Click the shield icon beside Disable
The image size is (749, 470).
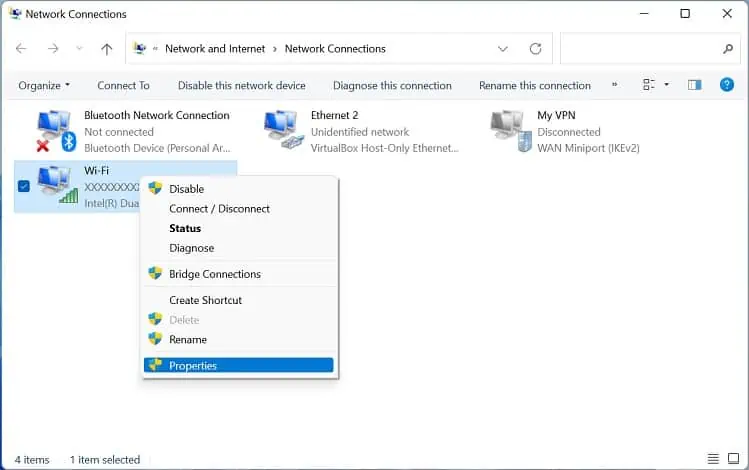[155, 188]
